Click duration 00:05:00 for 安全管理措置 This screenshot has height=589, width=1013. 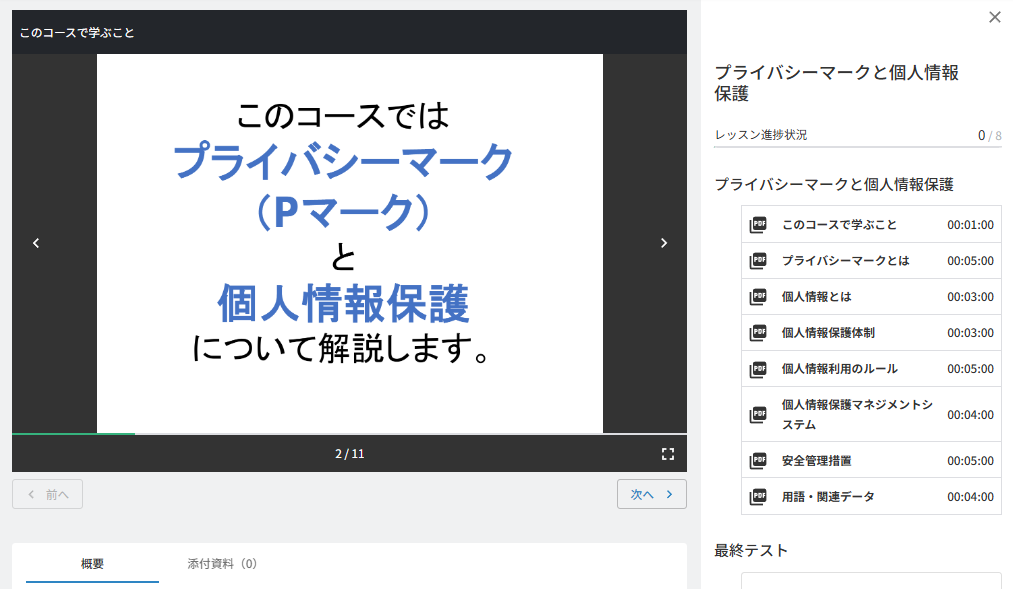coord(970,460)
